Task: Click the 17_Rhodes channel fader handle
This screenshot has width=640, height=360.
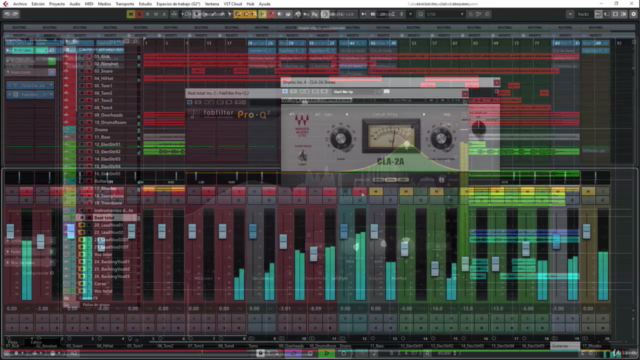Action: 587,231
